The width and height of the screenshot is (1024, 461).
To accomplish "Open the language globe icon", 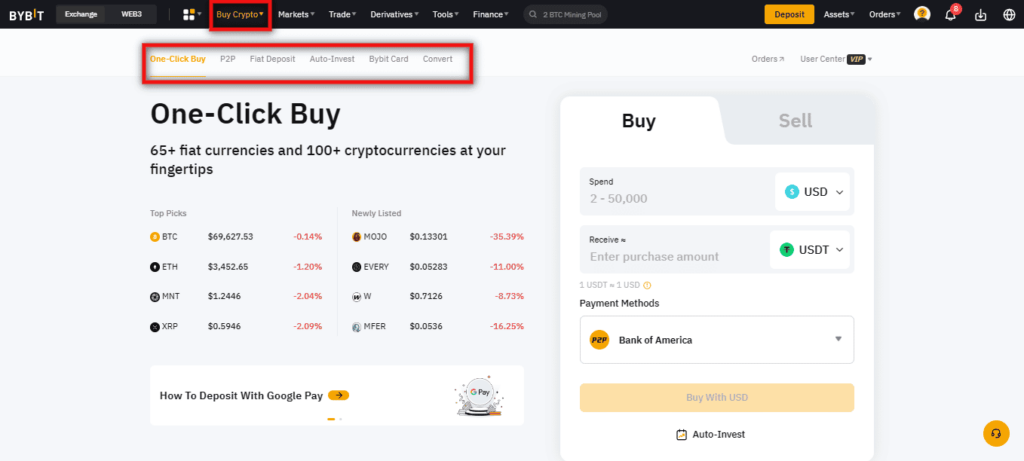I will click(x=1008, y=14).
